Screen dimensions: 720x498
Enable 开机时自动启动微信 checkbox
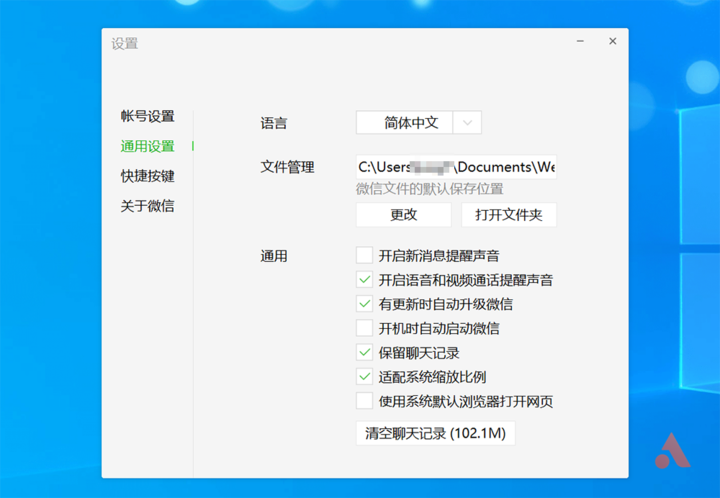[364, 328]
